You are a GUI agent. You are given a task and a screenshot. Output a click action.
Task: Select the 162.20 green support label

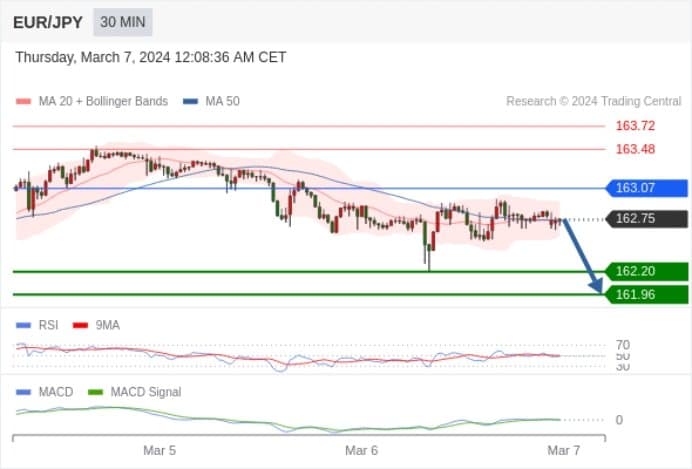coord(647,271)
